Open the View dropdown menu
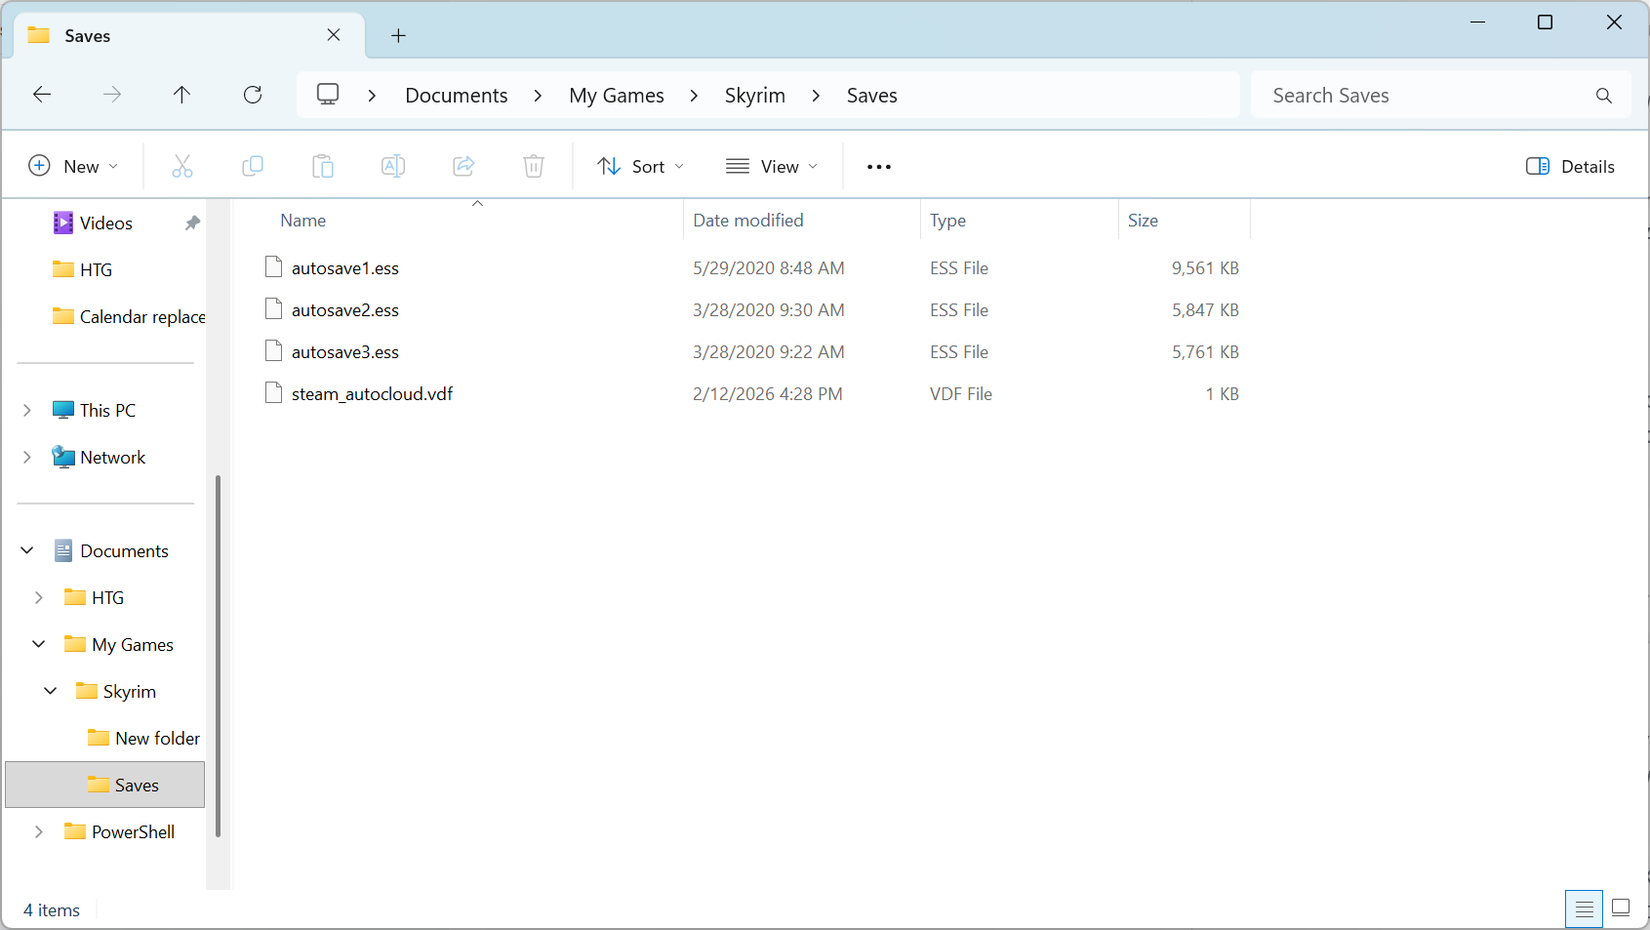The image size is (1650, 930). coord(772,166)
